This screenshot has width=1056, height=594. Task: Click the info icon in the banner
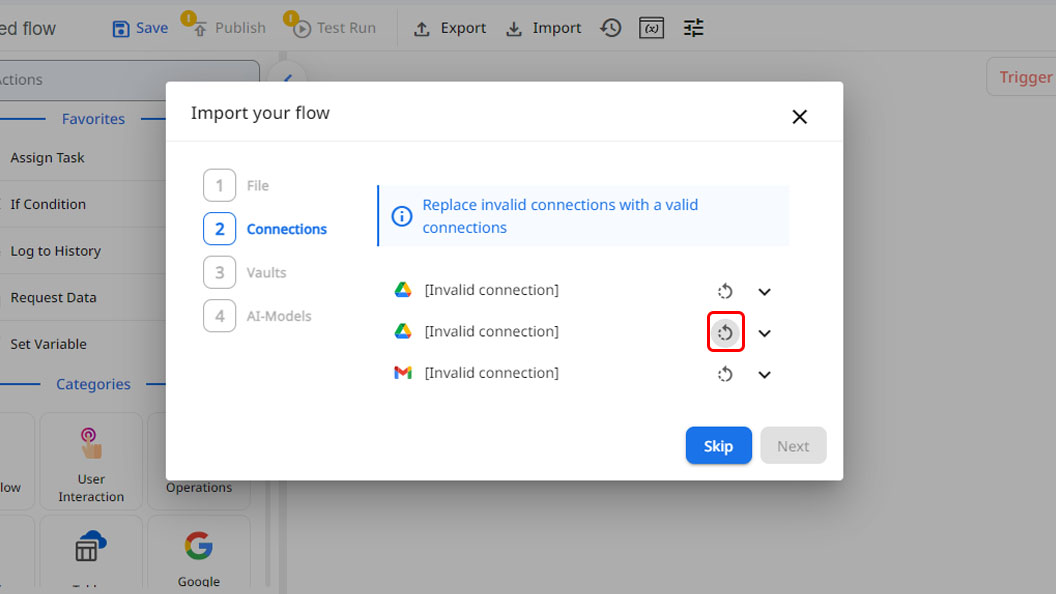coord(402,216)
